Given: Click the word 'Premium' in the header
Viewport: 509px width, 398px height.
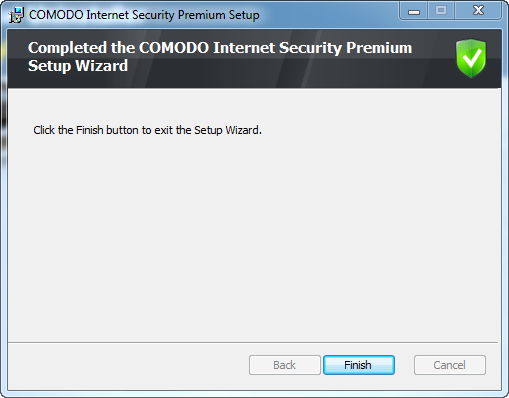Looking at the screenshot, I should 379,48.
